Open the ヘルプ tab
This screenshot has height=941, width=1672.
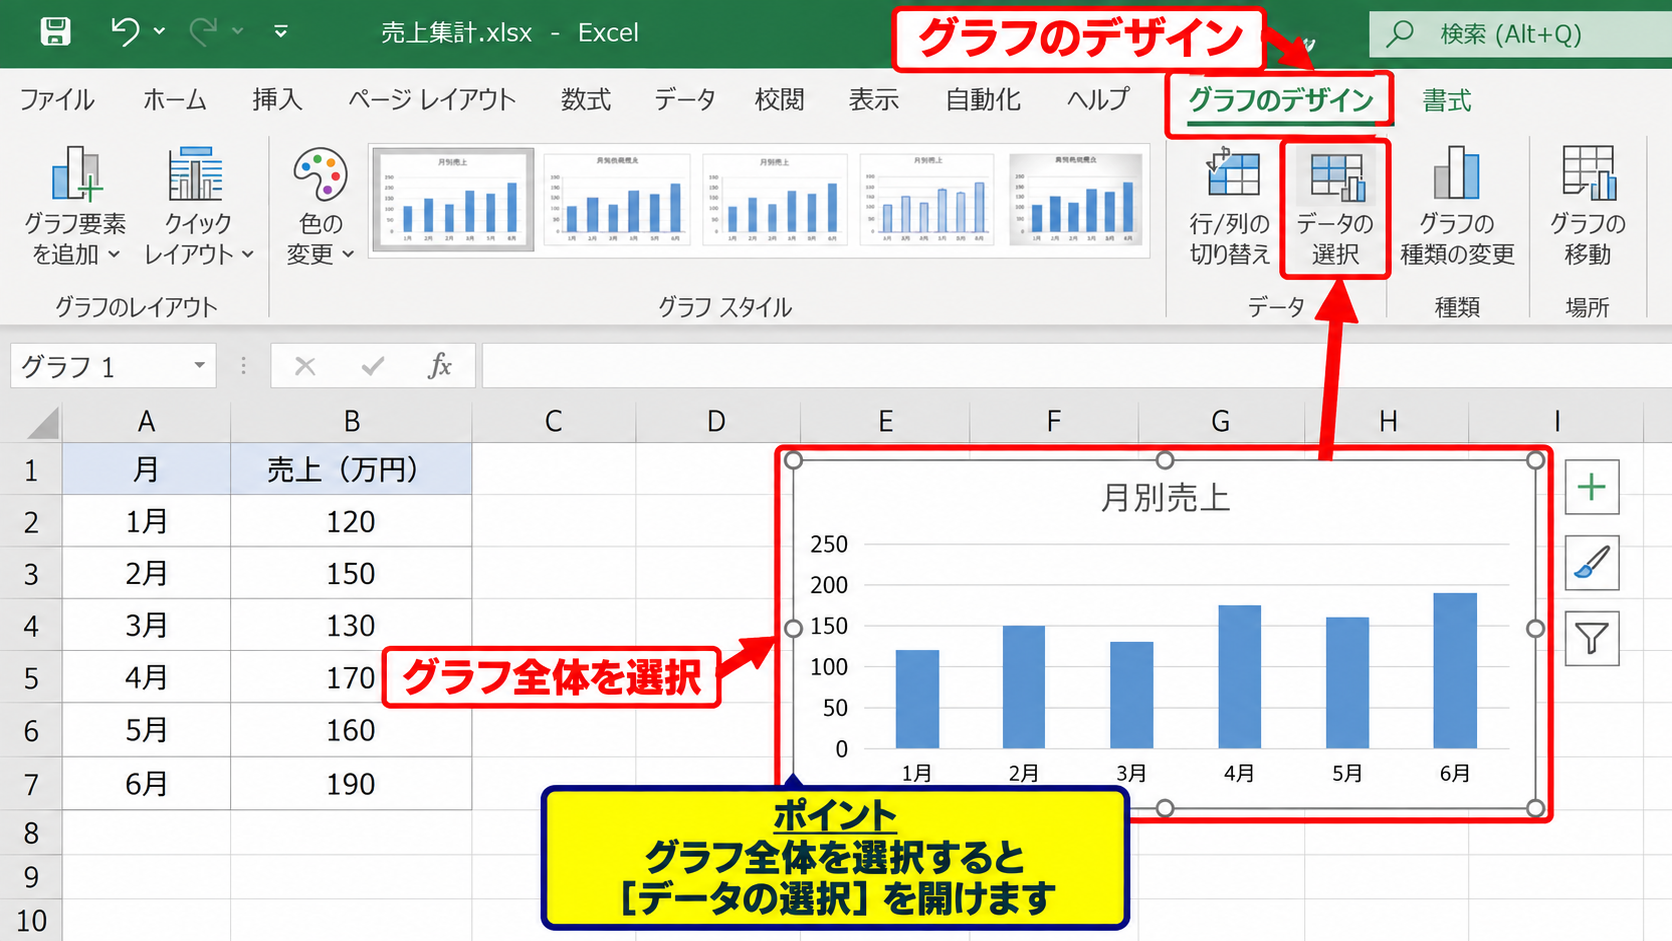[1097, 100]
